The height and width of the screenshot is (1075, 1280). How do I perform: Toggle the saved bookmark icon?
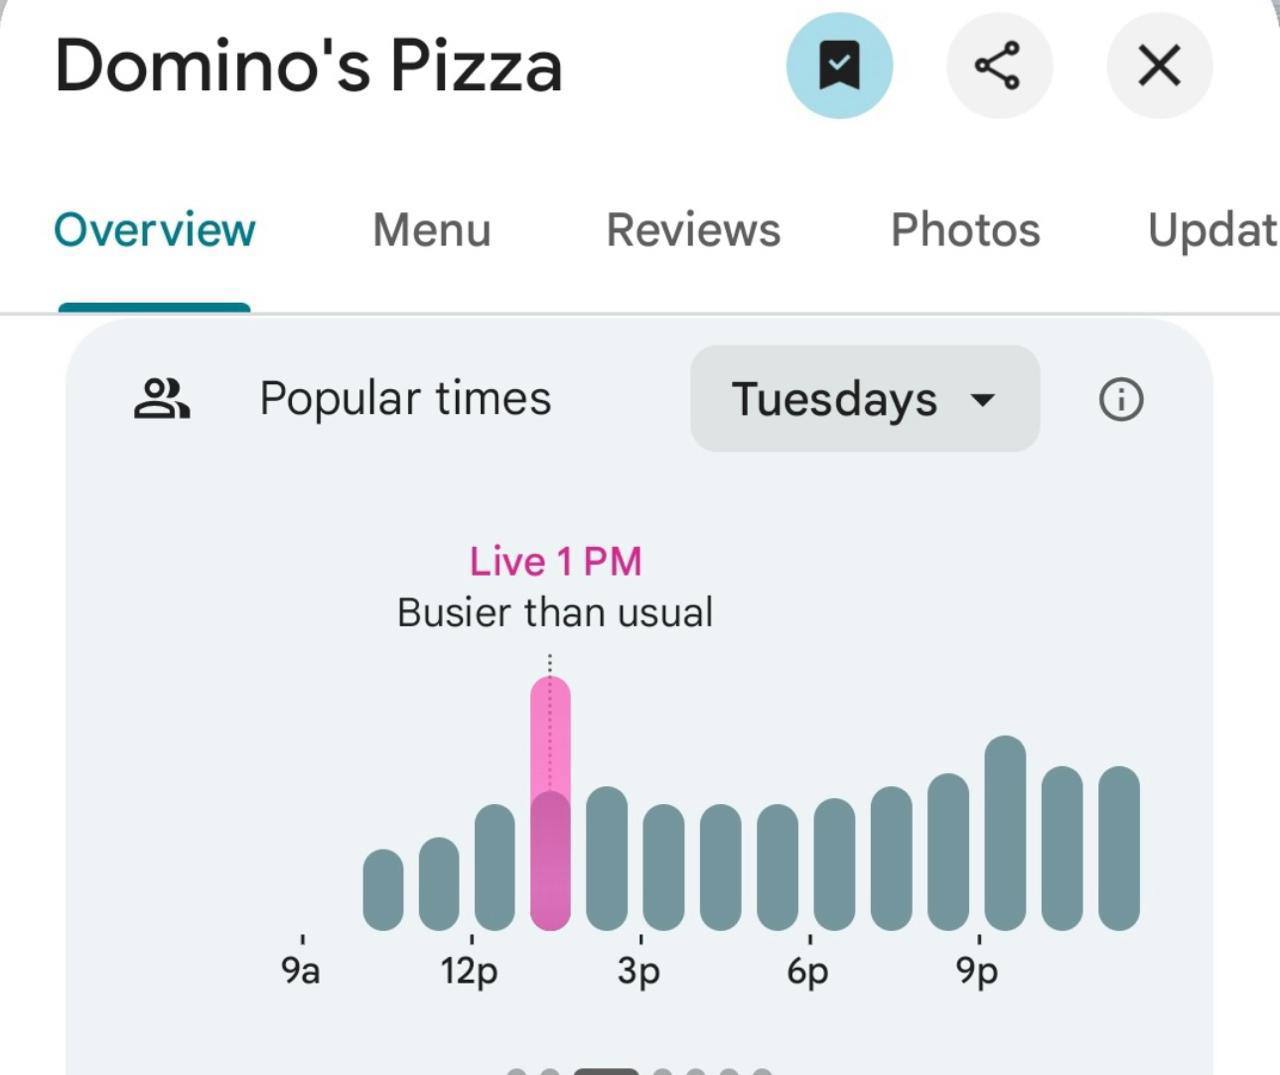coord(839,66)
